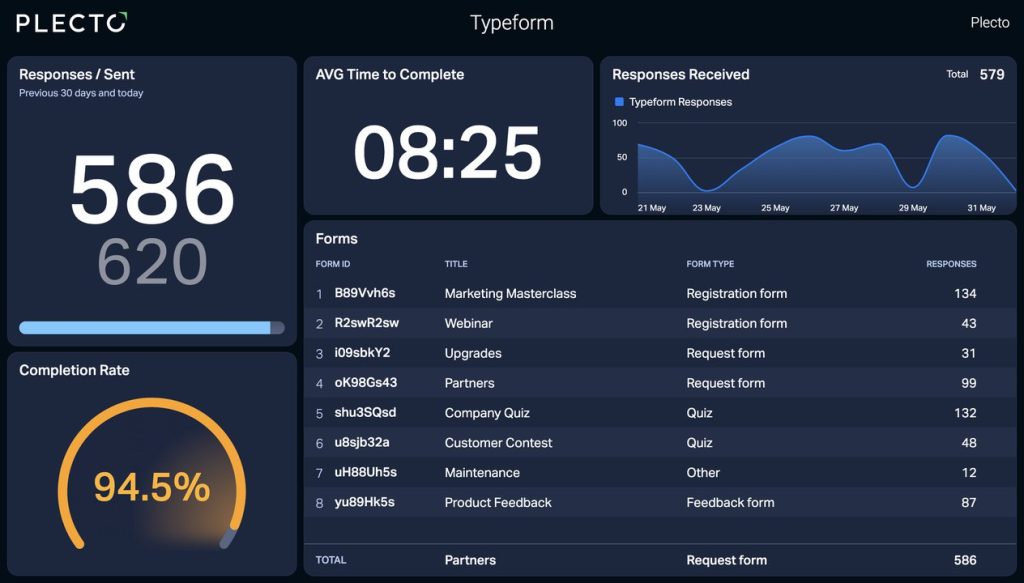This screenshot has height=583, width=1024.
Task: Click the Plecto logo in the header
Action: pos(72,23)
